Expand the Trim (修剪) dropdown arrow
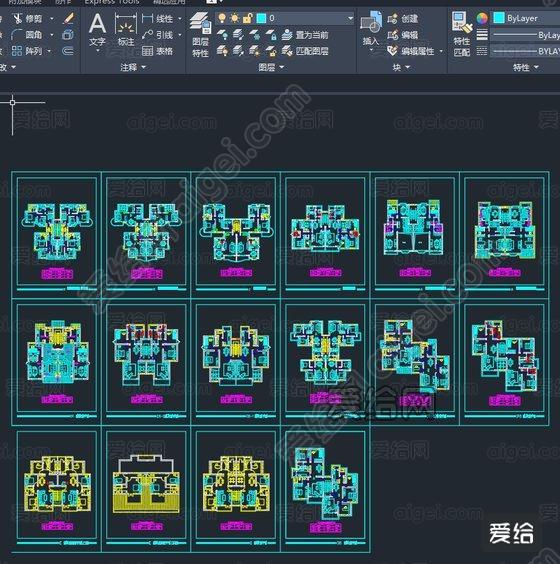The image size is (560, 564). click(52, 18)
